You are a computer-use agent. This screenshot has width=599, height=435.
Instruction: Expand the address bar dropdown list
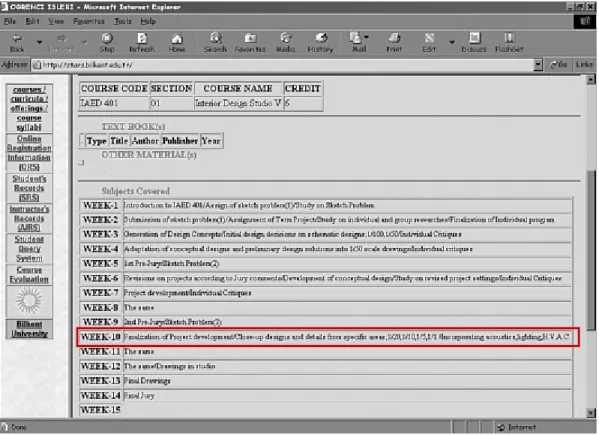538,65
